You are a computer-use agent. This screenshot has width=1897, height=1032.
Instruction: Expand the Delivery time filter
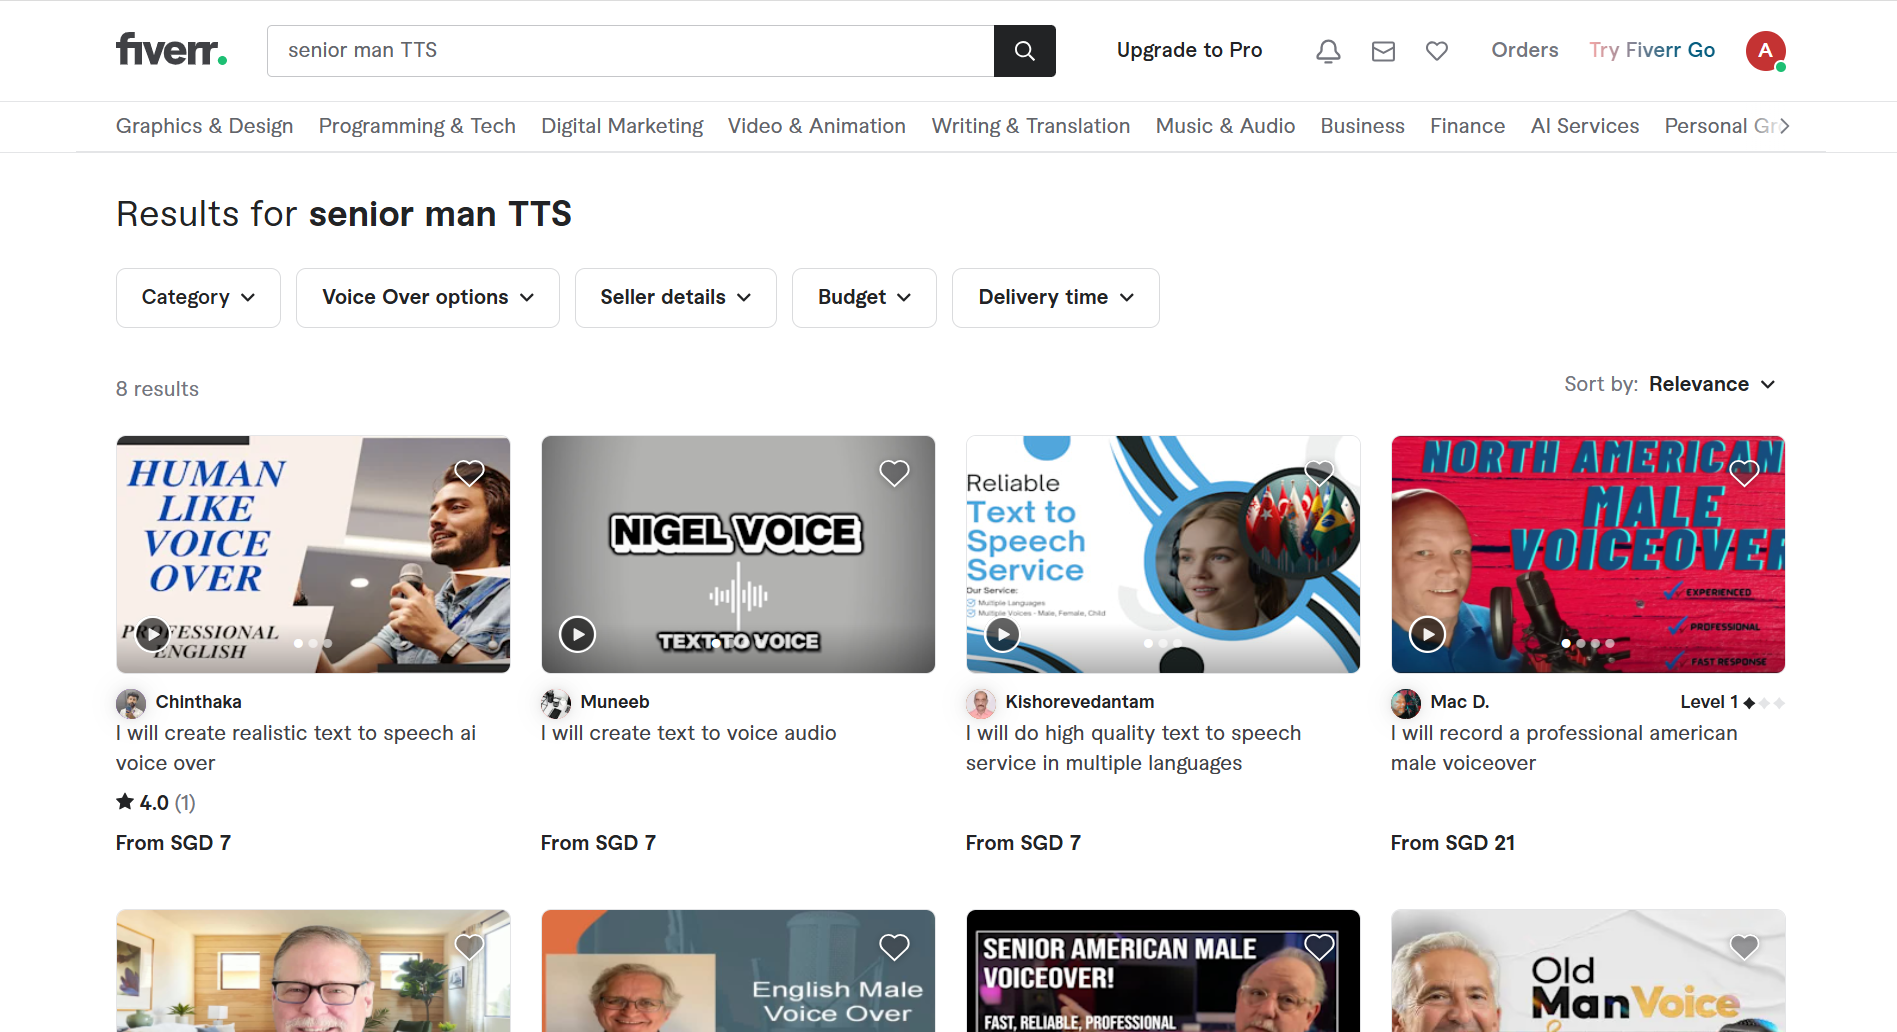click(1056, 298)
